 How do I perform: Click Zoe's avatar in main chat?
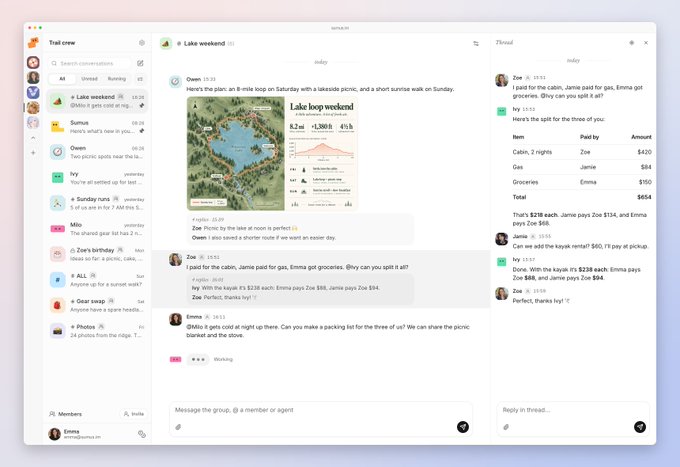[x=175, y=259]
